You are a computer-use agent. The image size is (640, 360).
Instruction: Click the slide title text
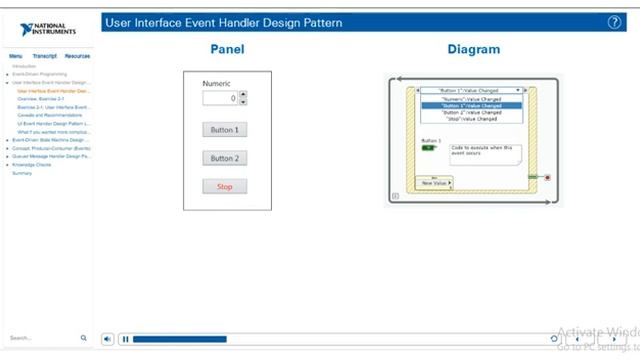pyautogui.click(x=224, y=23)
